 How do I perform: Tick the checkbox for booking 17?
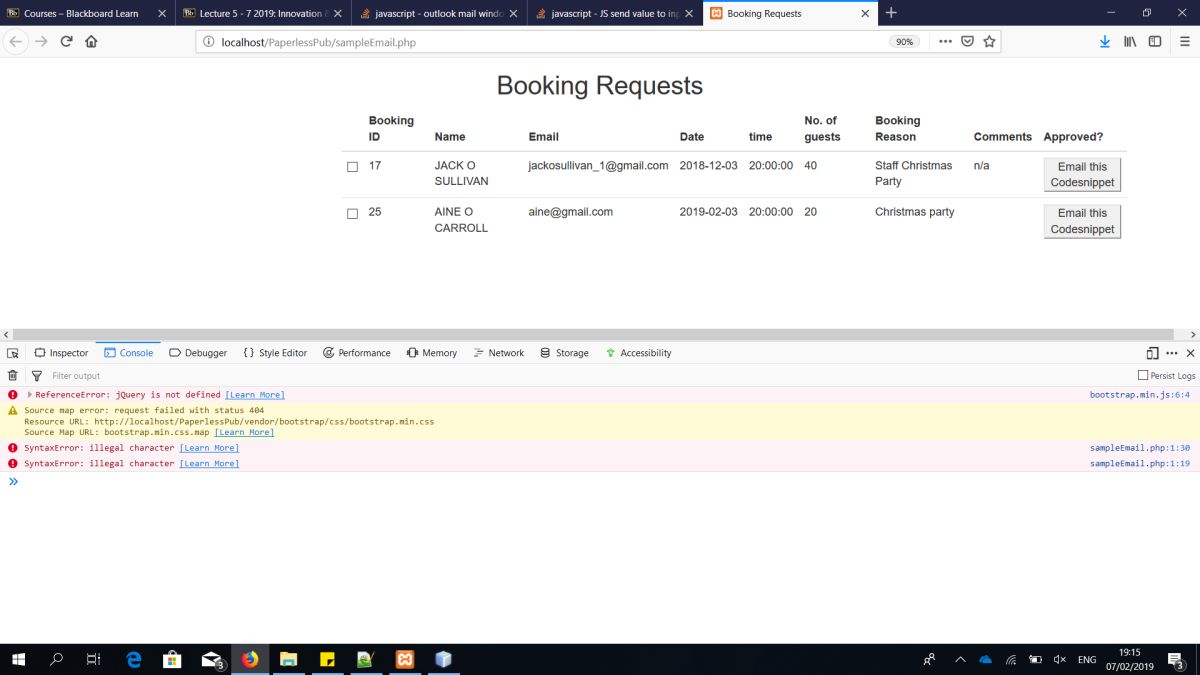click(x=352, y=167)
